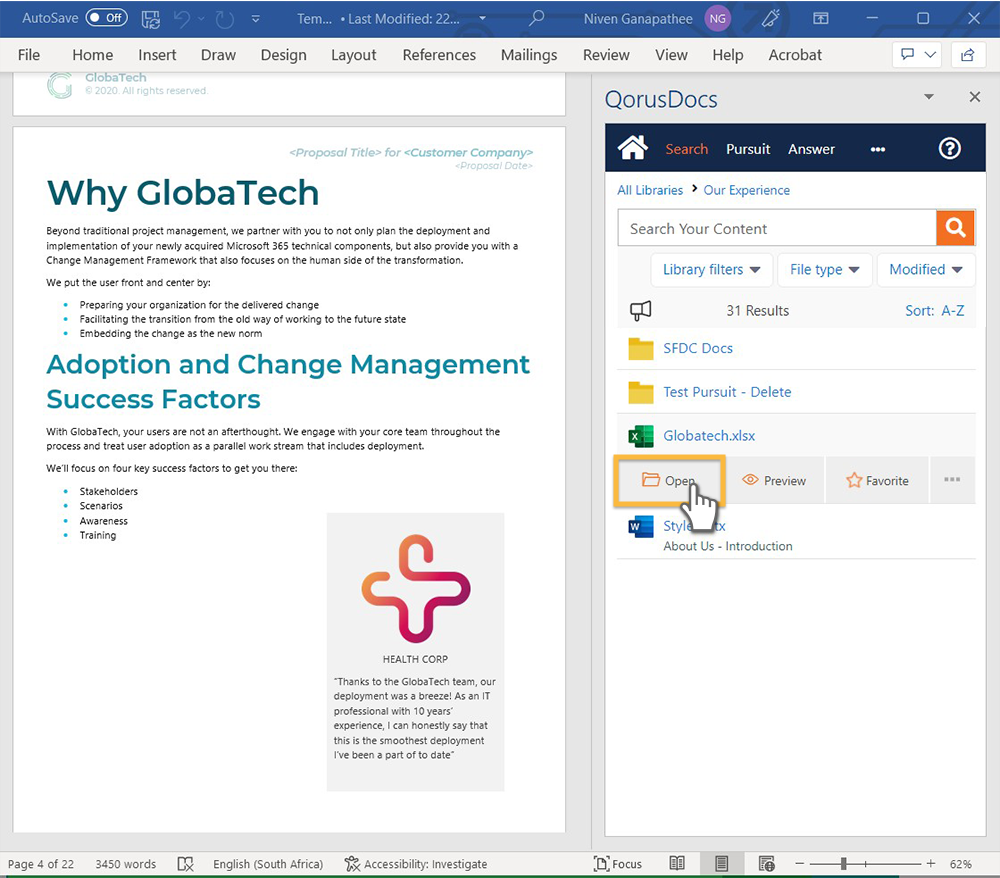1000x878 pixels.
Task: Click the Excel icon beside Globatech.xlsx
Action: pos(641,436)
